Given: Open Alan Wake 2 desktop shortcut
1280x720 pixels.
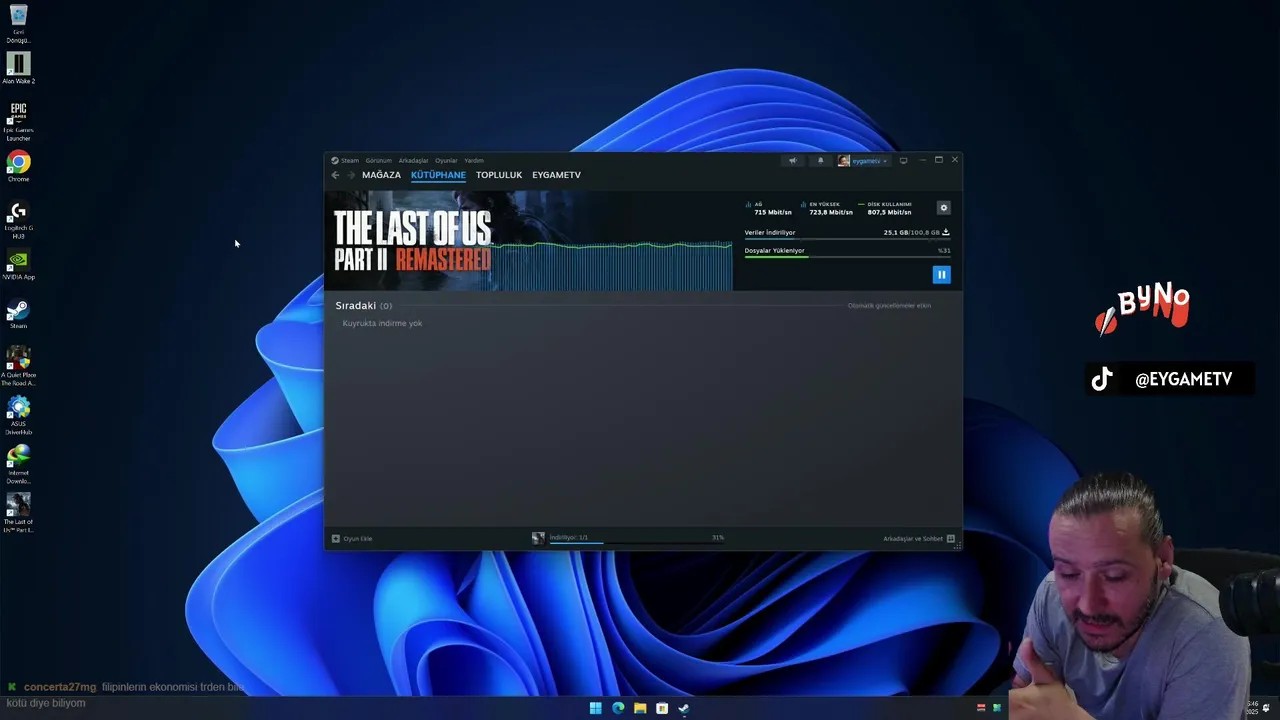Looking at the screenshot, I should (x=18, y=69).
